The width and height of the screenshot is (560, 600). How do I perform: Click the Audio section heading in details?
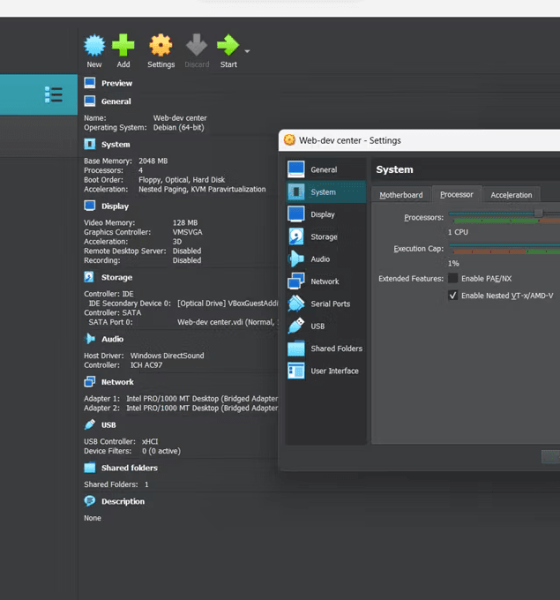tap(112, 339)
